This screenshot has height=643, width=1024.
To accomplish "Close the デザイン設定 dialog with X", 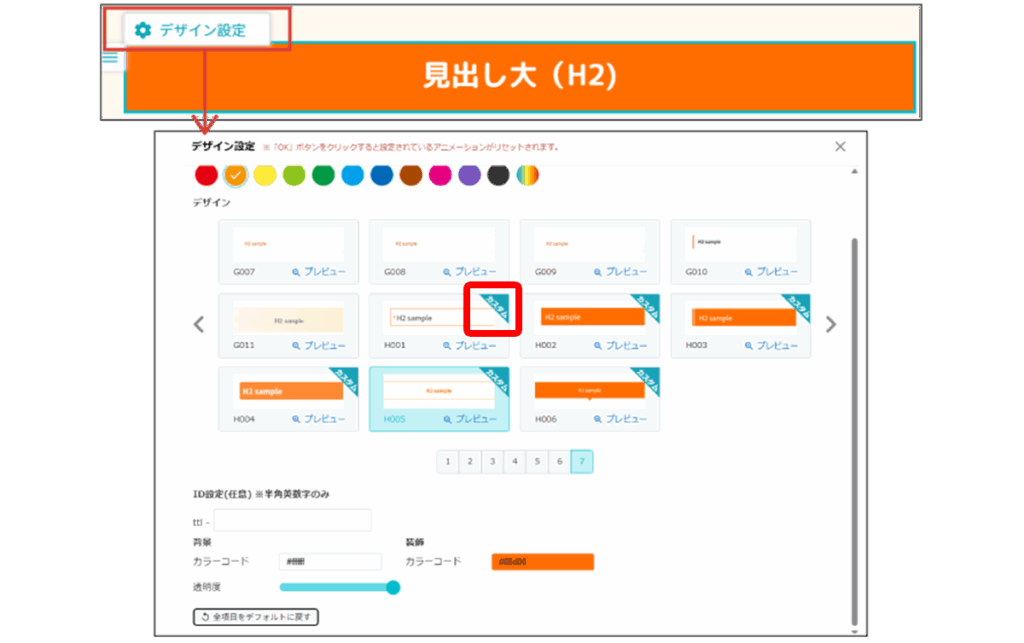I will 840,147.
